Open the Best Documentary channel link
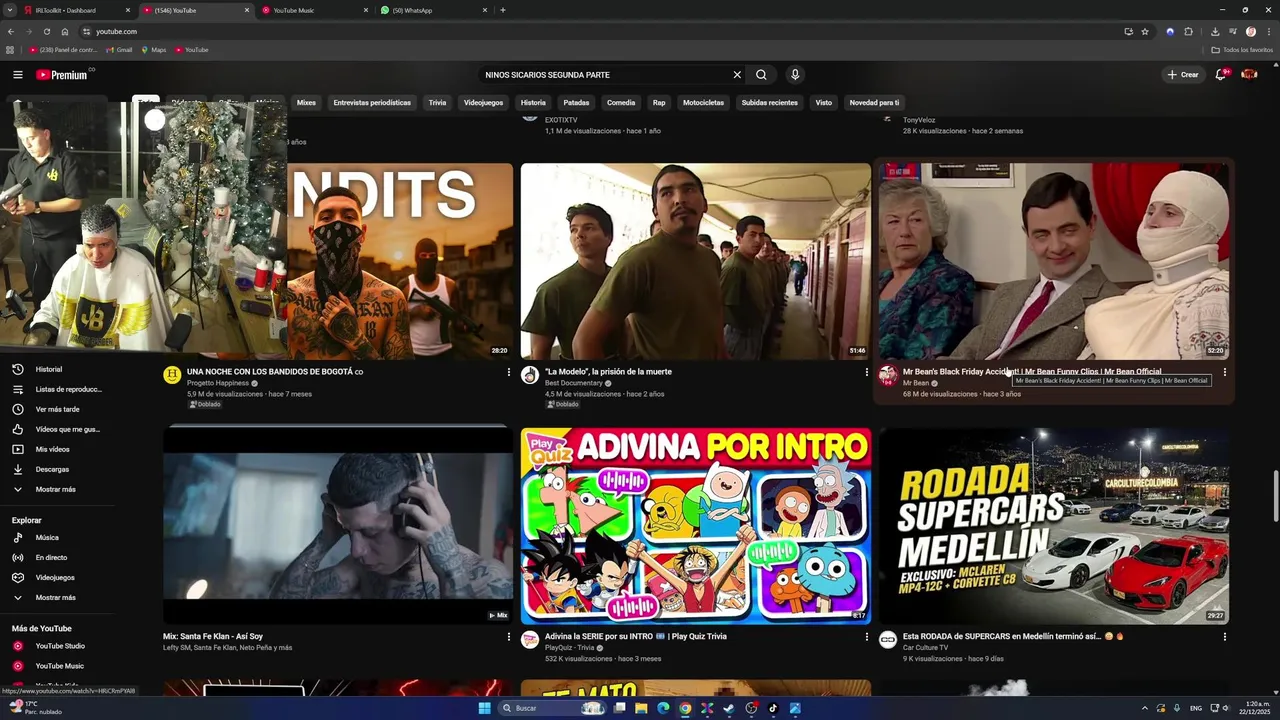 point(574,383)
